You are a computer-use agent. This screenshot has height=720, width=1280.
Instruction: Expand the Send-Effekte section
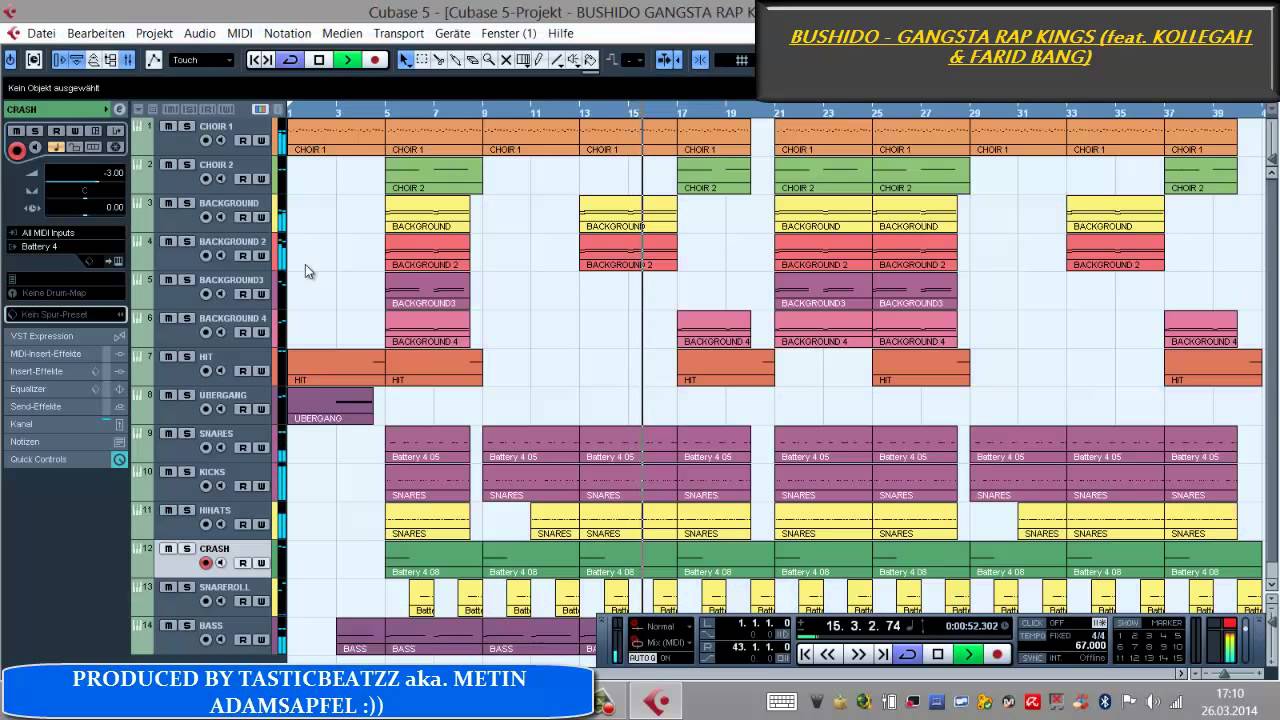(66, 407)
